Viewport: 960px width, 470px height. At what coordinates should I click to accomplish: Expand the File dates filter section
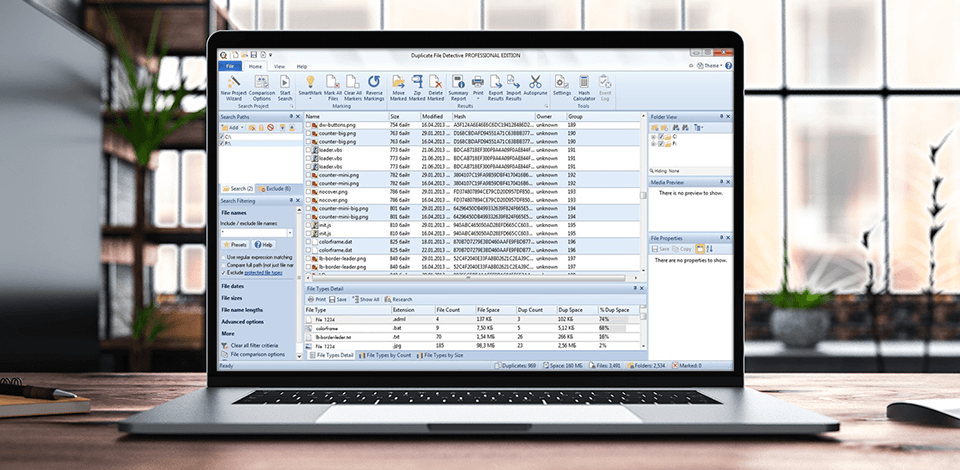(x=233, y=286)
